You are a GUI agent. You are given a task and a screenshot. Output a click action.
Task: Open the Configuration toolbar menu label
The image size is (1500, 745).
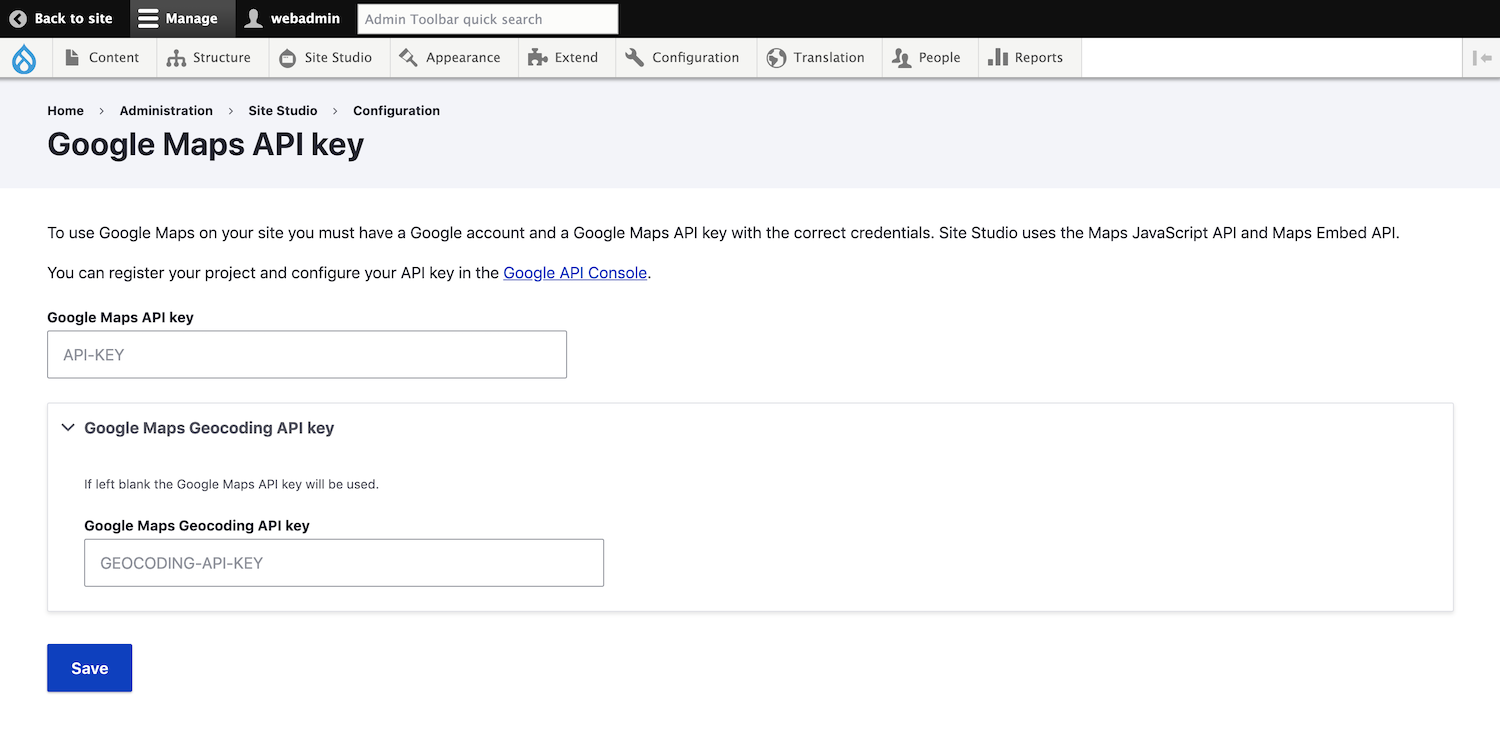695,57
